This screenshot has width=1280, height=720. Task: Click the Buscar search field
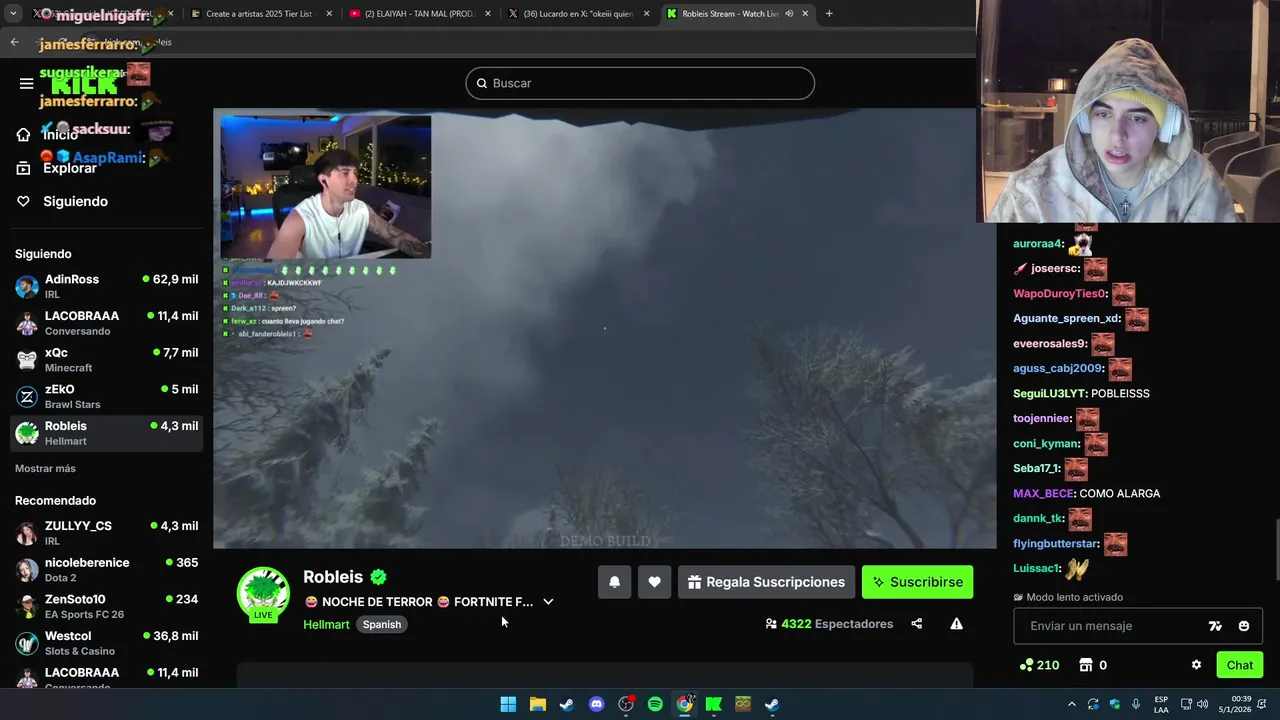tap(640, 83)
